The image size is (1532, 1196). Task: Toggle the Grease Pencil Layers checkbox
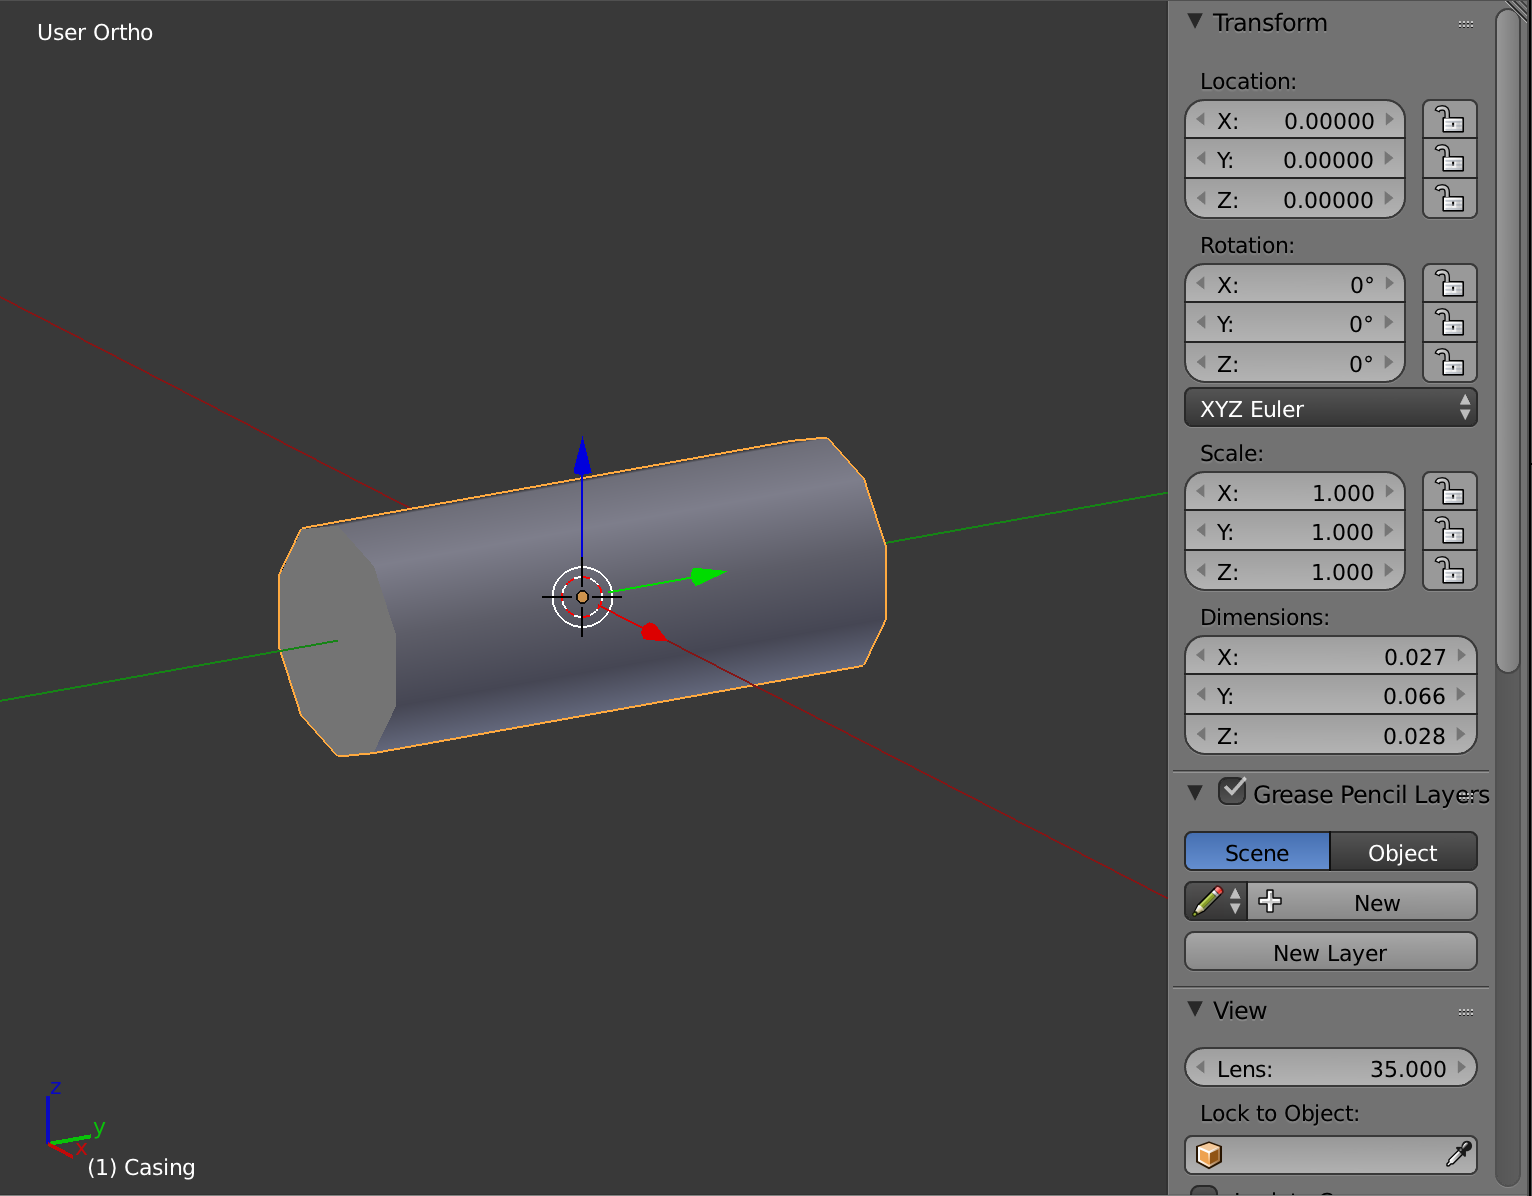(1232, 791)
